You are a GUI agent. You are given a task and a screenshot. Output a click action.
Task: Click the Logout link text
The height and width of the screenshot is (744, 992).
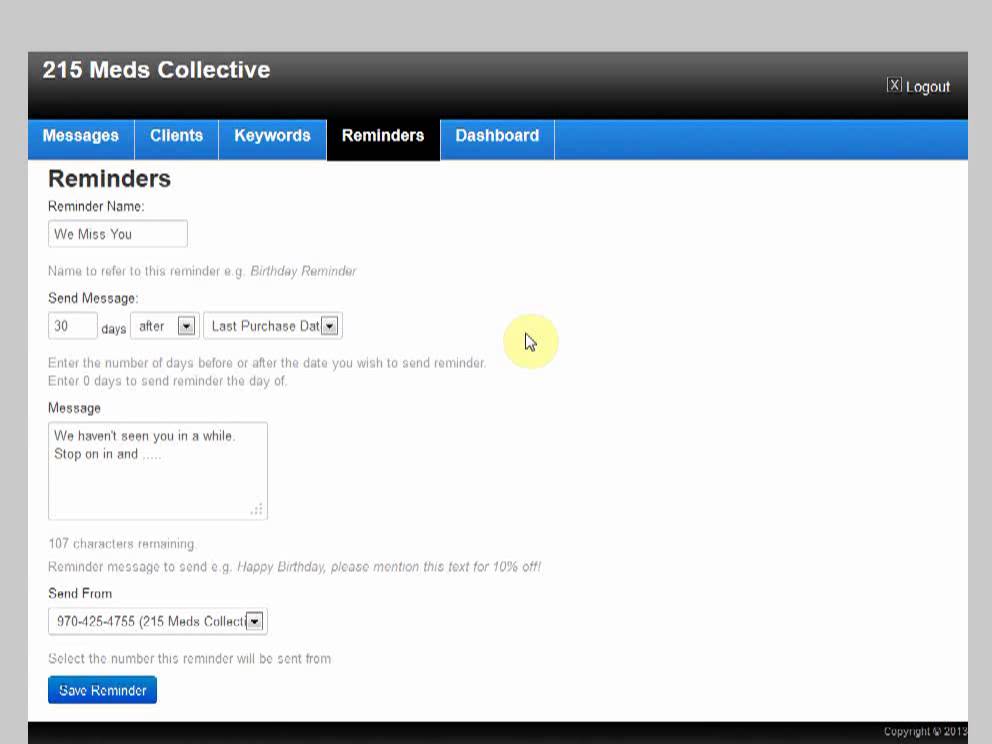928,87
